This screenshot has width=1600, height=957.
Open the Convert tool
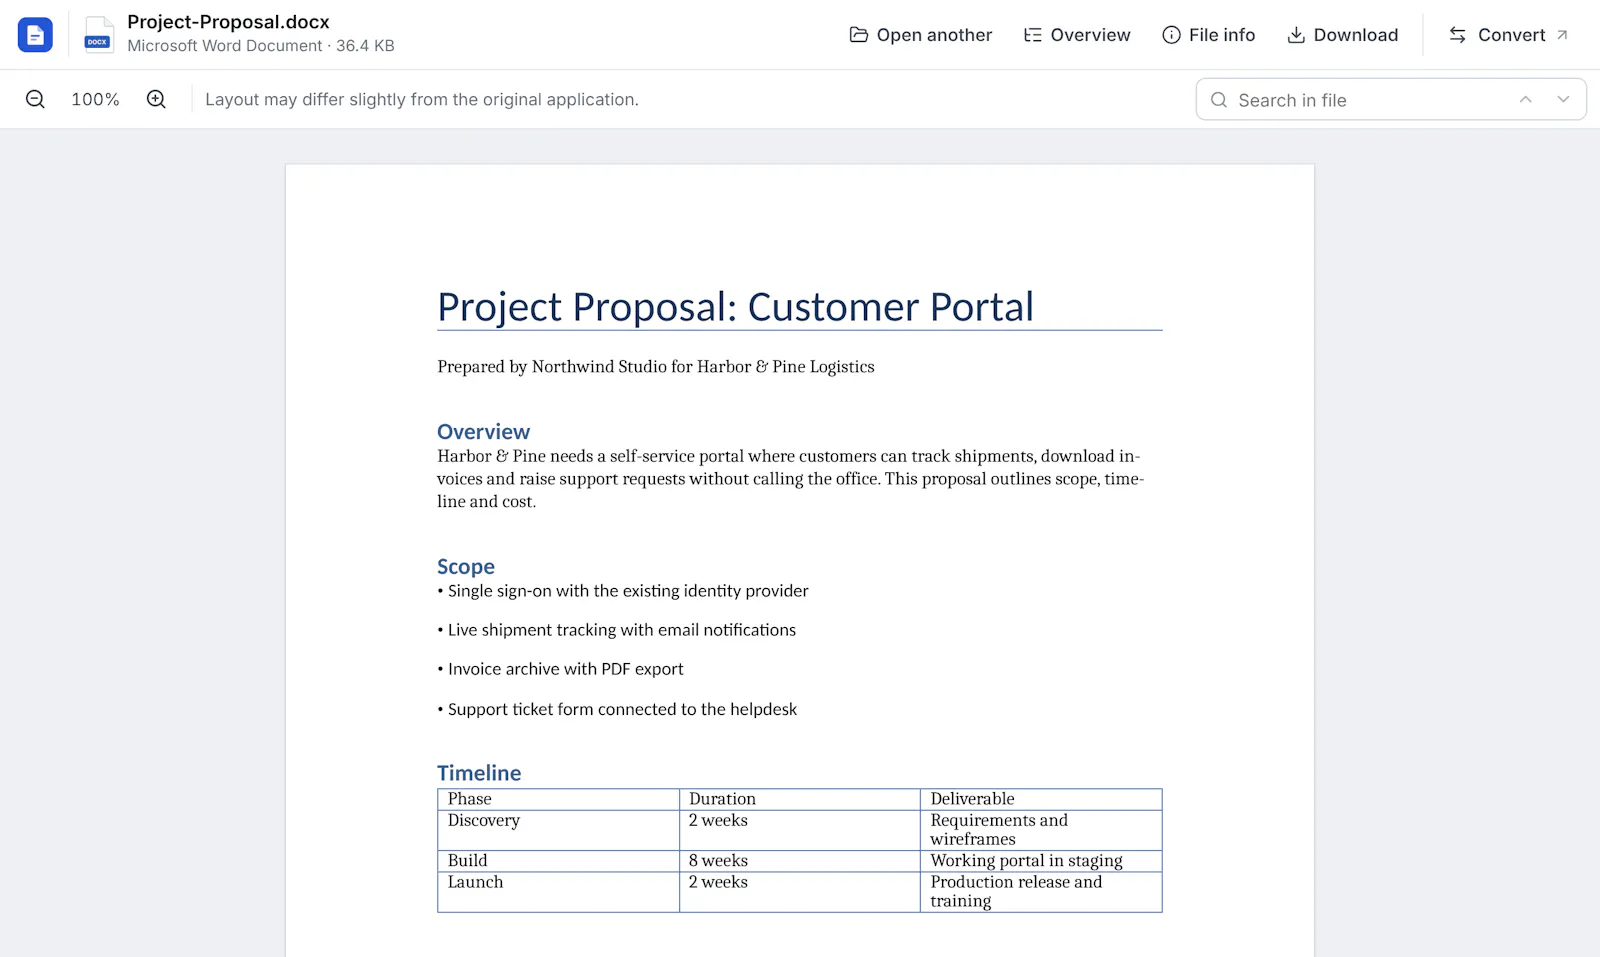(1509, 35)
